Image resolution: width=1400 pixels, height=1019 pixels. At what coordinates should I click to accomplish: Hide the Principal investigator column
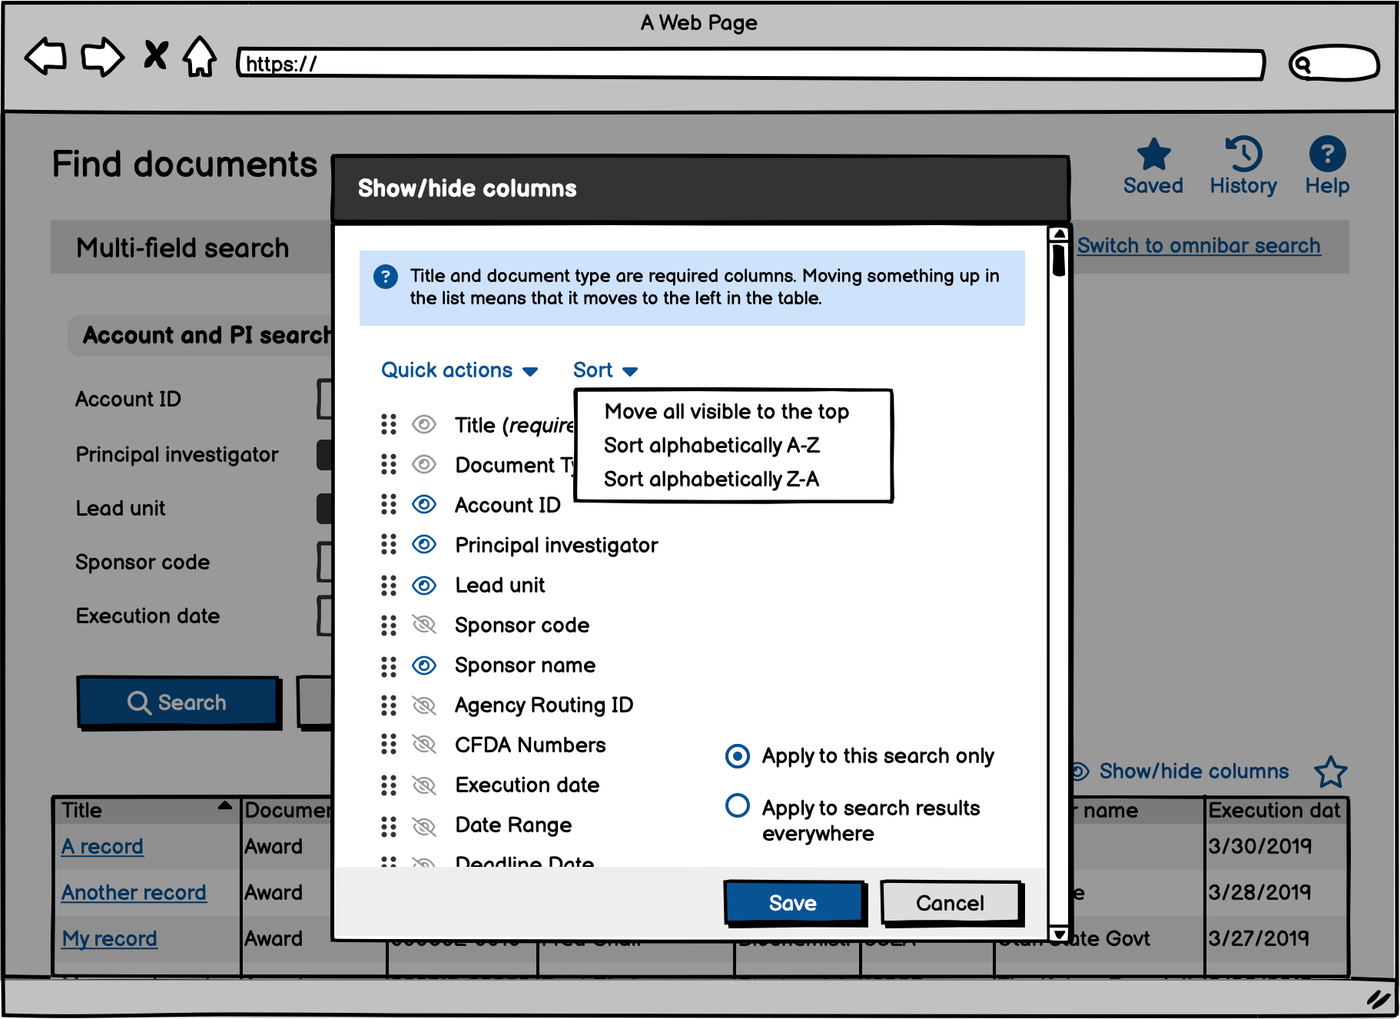pos(424,545)
